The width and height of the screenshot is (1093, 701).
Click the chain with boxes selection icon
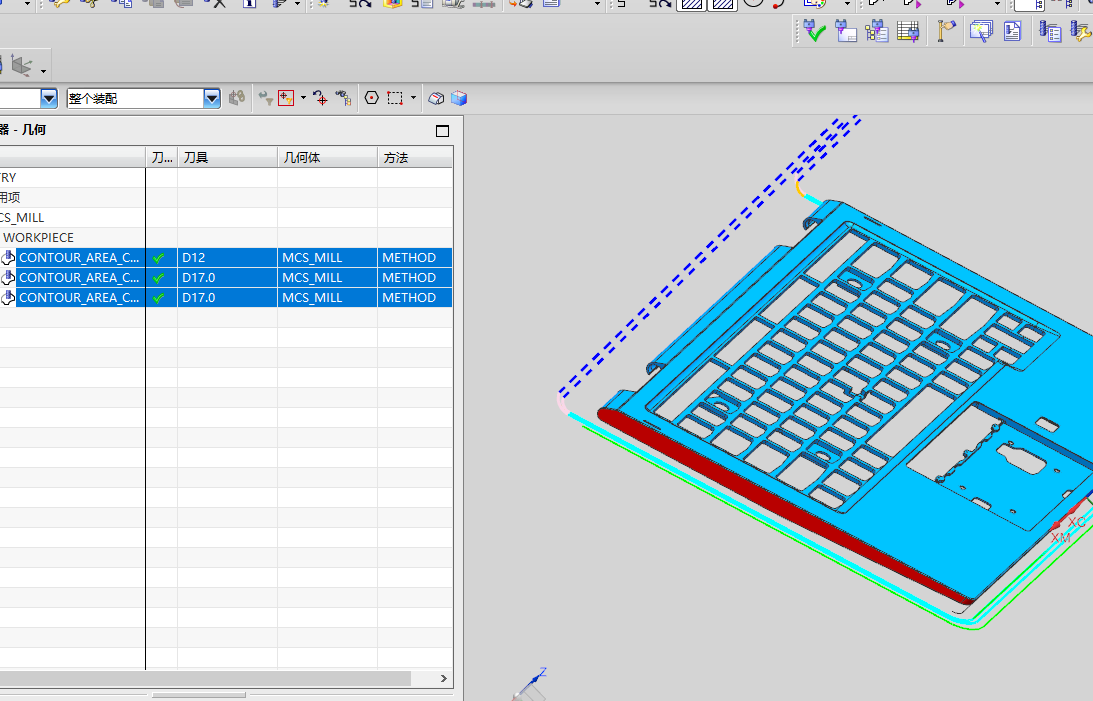pyautogui.click(x=343, y=98)
